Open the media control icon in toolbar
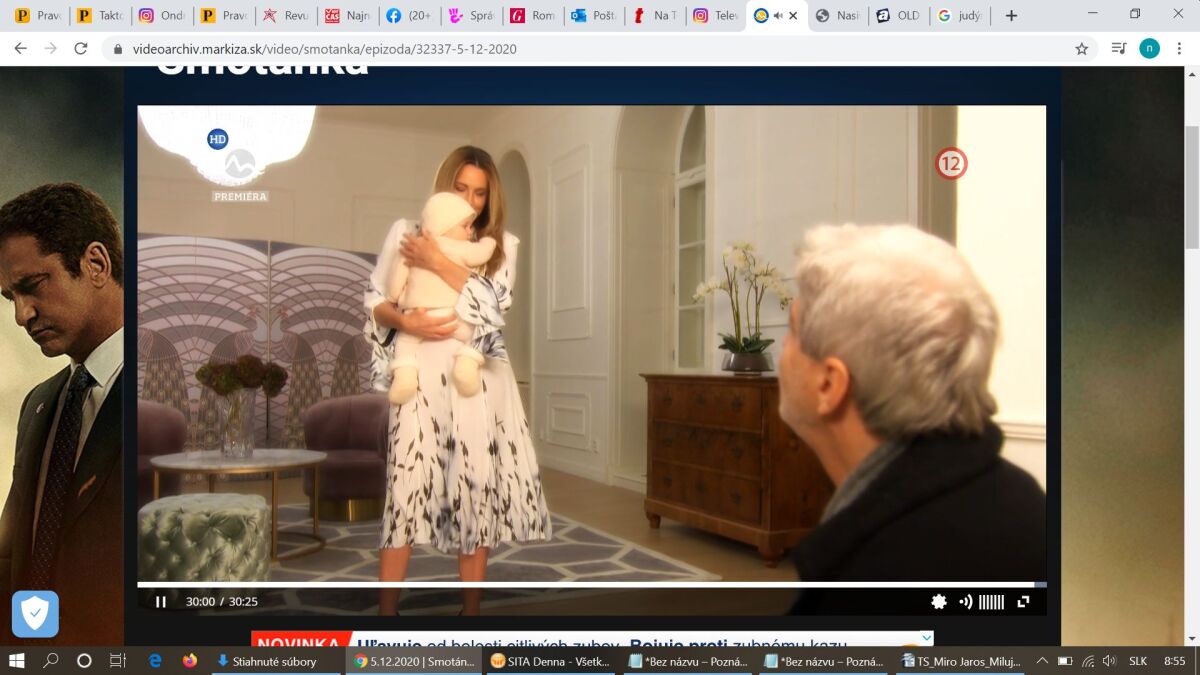Viewport: 1200px width, 675px height. coord(1119,48)
